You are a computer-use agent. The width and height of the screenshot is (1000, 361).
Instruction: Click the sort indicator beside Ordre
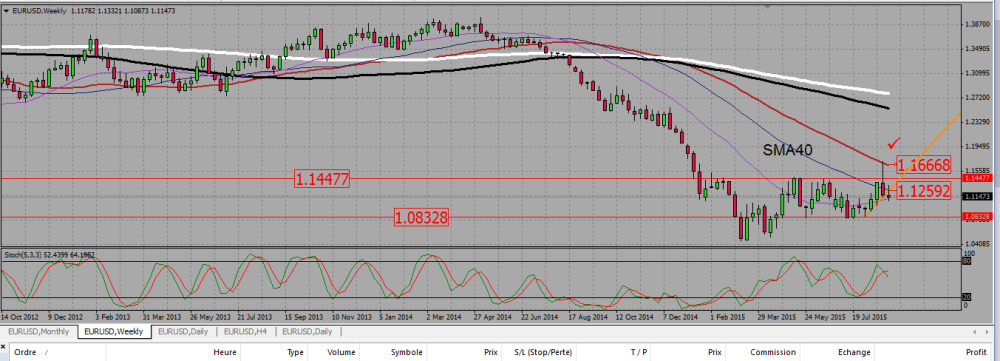47,353
